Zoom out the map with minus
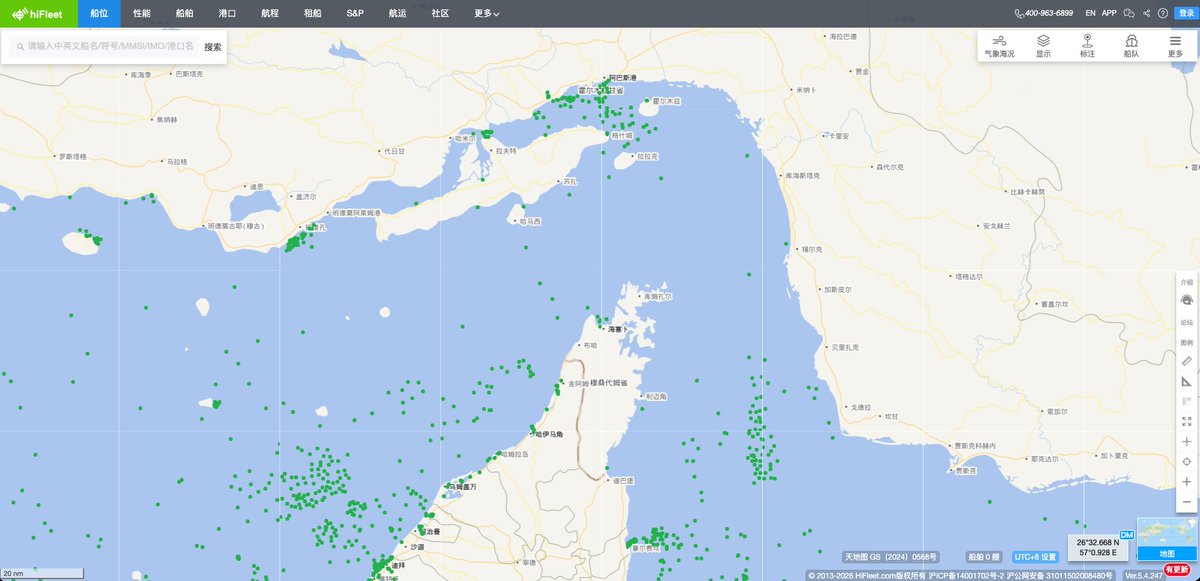Image resolution: width=1200 pixels, height=581 pixels. click(1187, 501)
